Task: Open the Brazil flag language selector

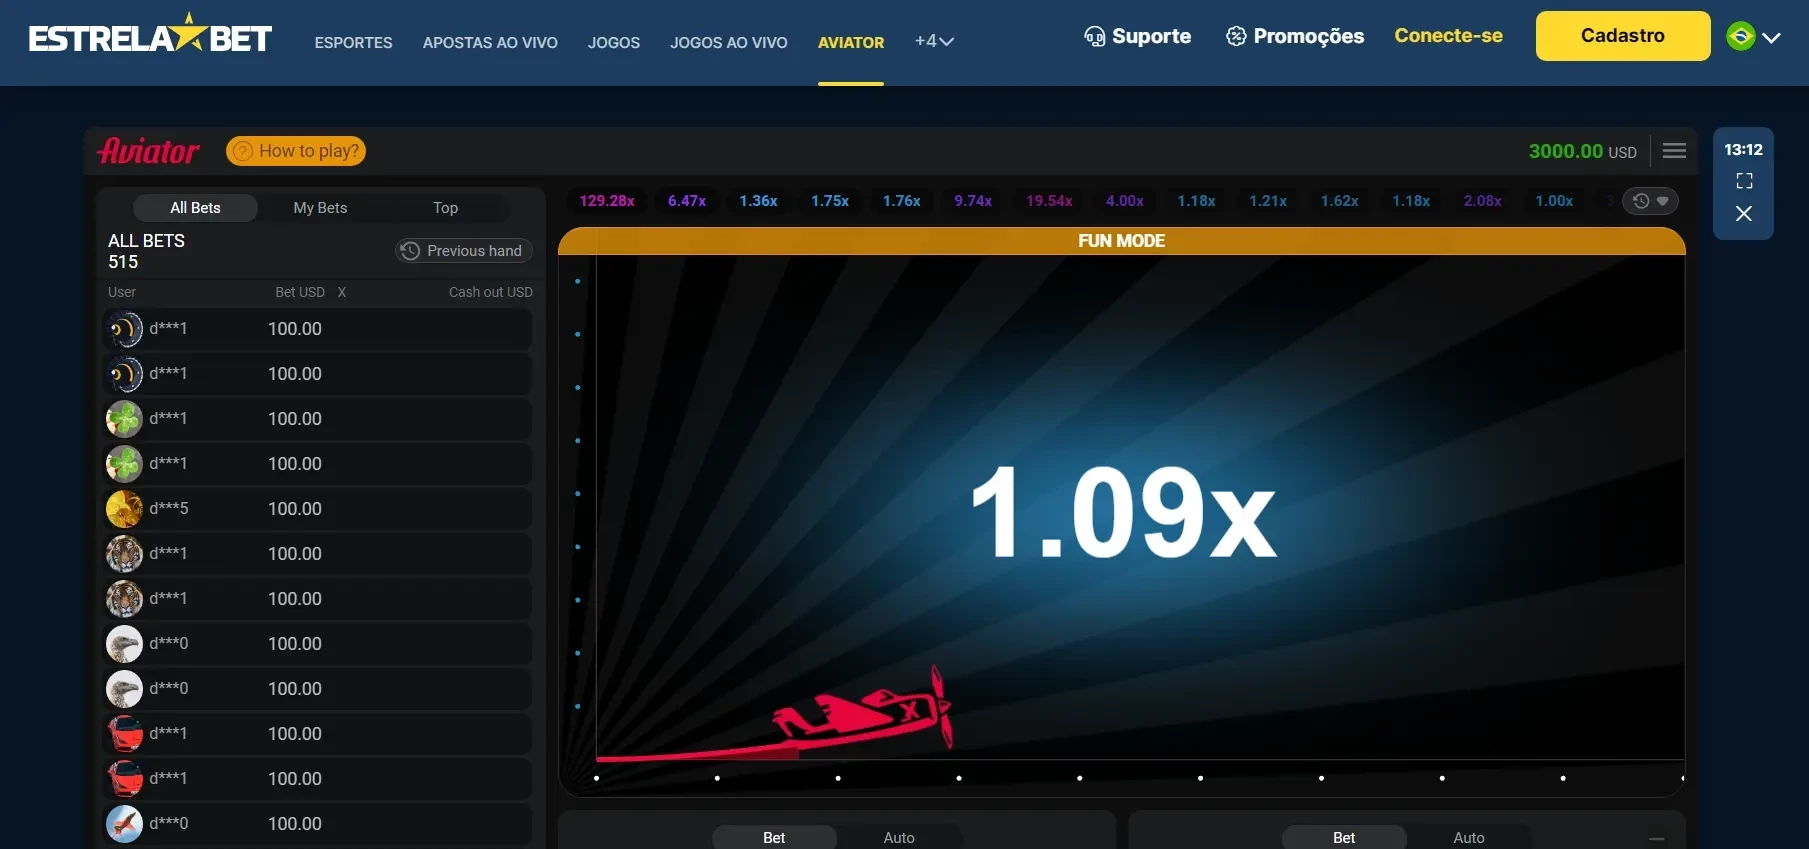Action: (x=1753, y=37)
